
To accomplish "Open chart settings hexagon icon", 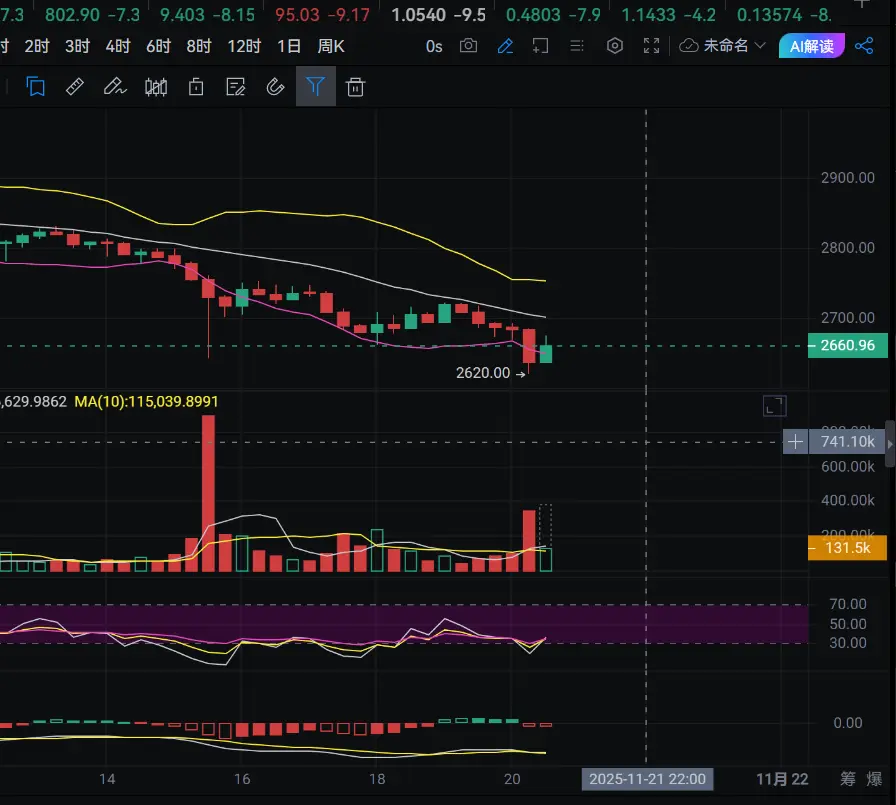I will (615, 46).
